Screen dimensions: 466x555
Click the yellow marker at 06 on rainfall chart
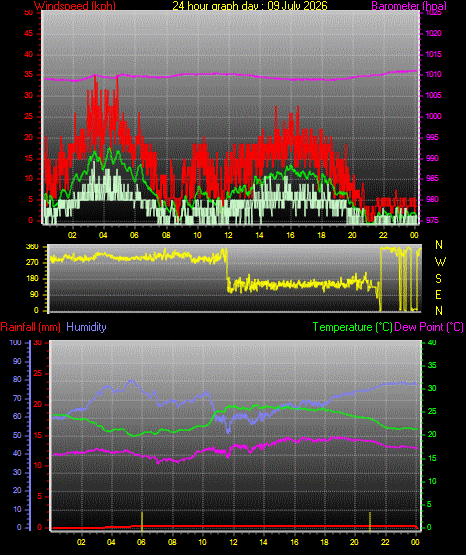point(142,521)
